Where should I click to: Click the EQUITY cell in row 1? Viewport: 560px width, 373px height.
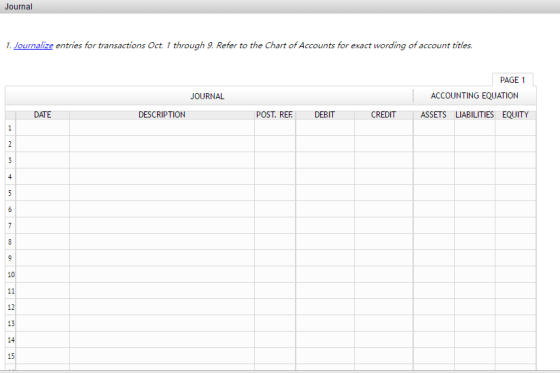tap(515, 128)
